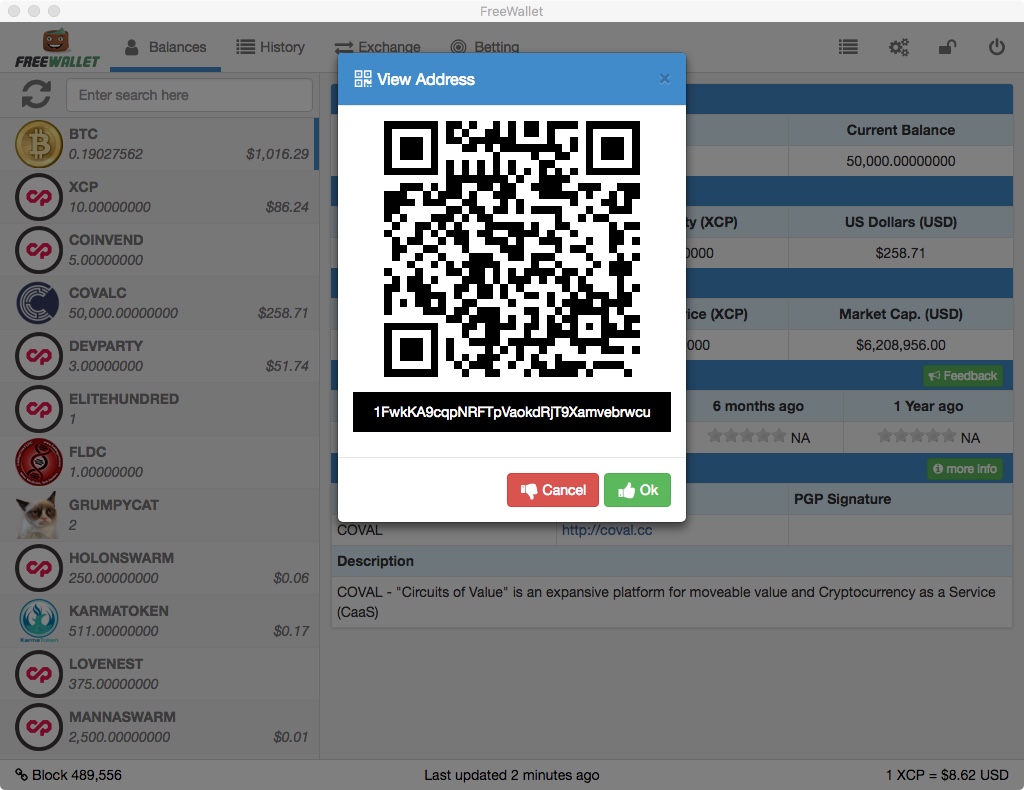The width and height of the screenshot is (1024, 790).
Task: Click the COVAL asset name cell
Action: (x=360, y=530)
